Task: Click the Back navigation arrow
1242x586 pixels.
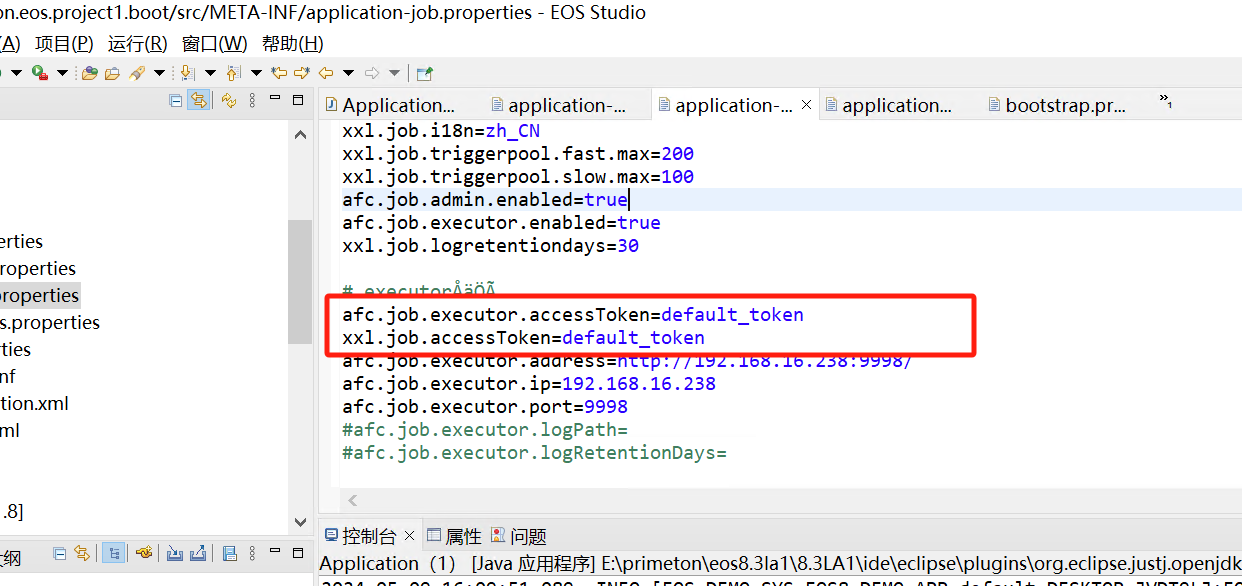Action: click(x=326, y=73)
